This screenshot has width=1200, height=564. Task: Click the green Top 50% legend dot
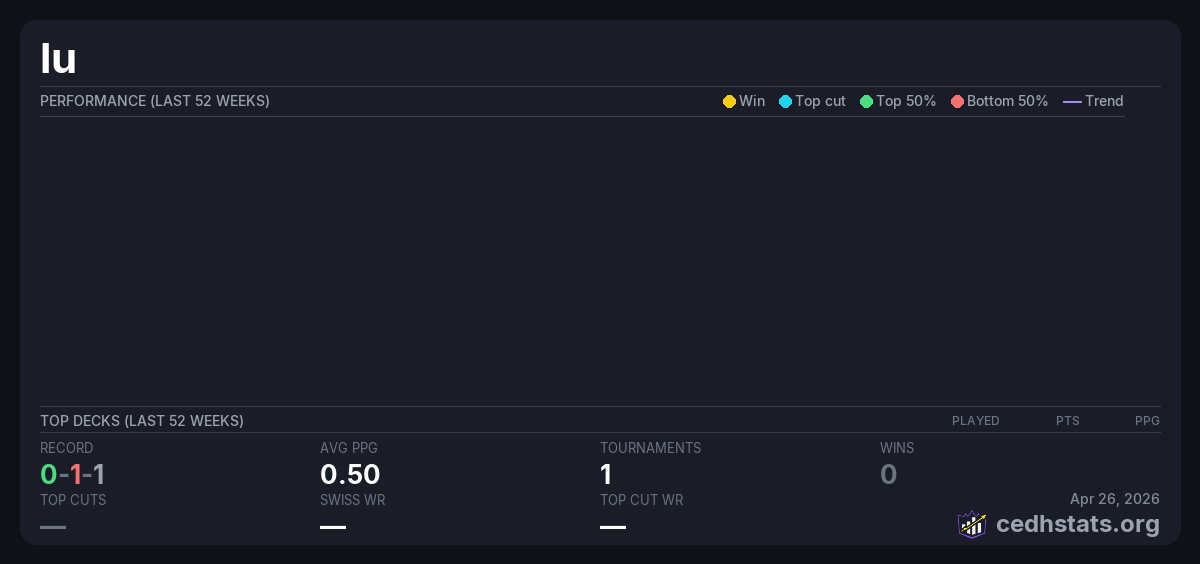866,101
